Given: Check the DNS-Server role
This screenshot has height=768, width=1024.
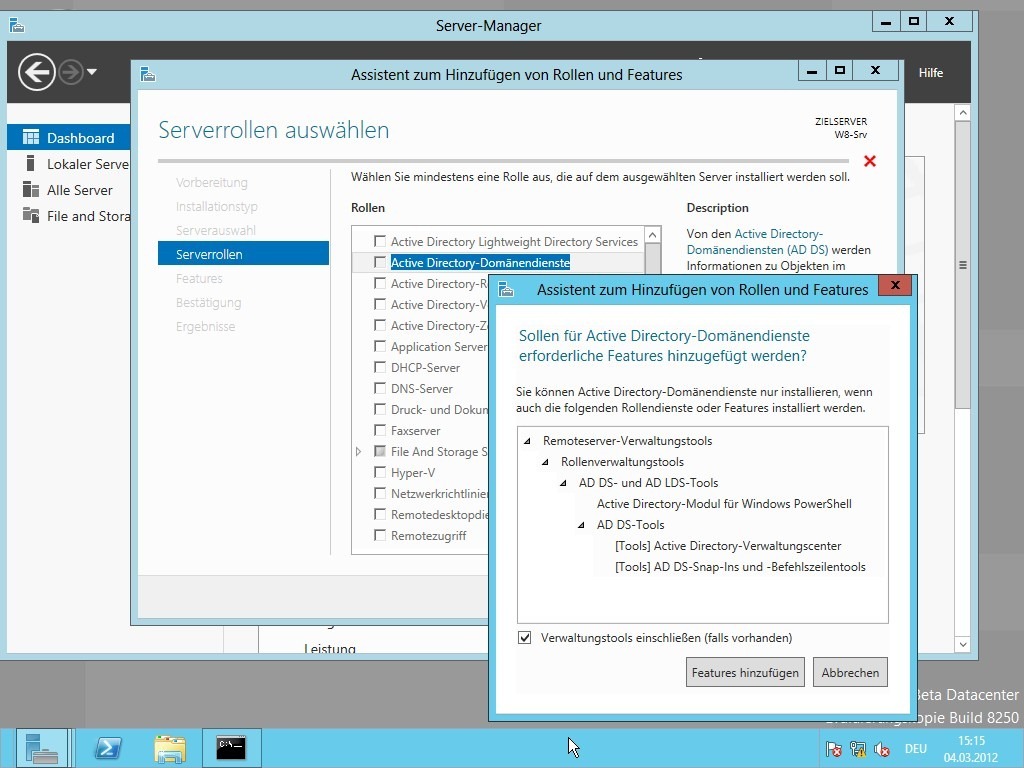Looking at the screenshot, I should pyautogui.click(x=379, y=388).
